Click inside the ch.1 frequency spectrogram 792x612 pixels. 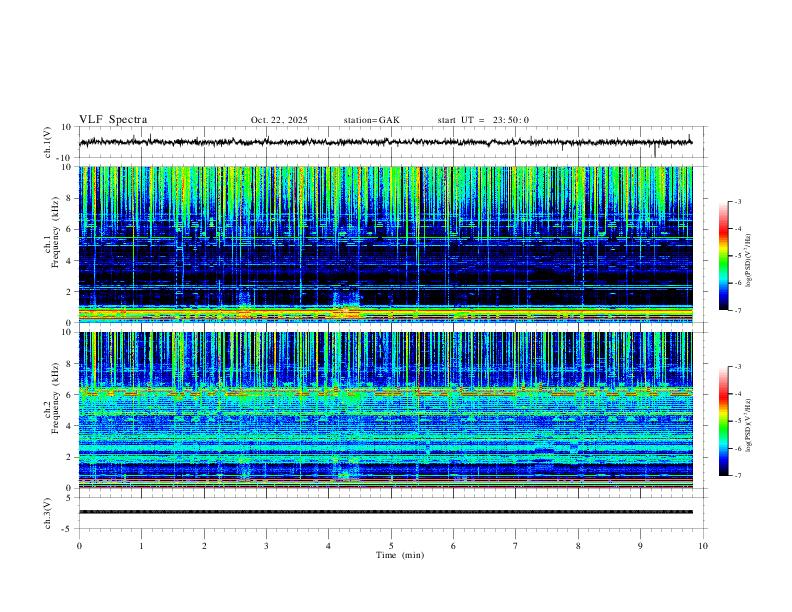point(386,244)
